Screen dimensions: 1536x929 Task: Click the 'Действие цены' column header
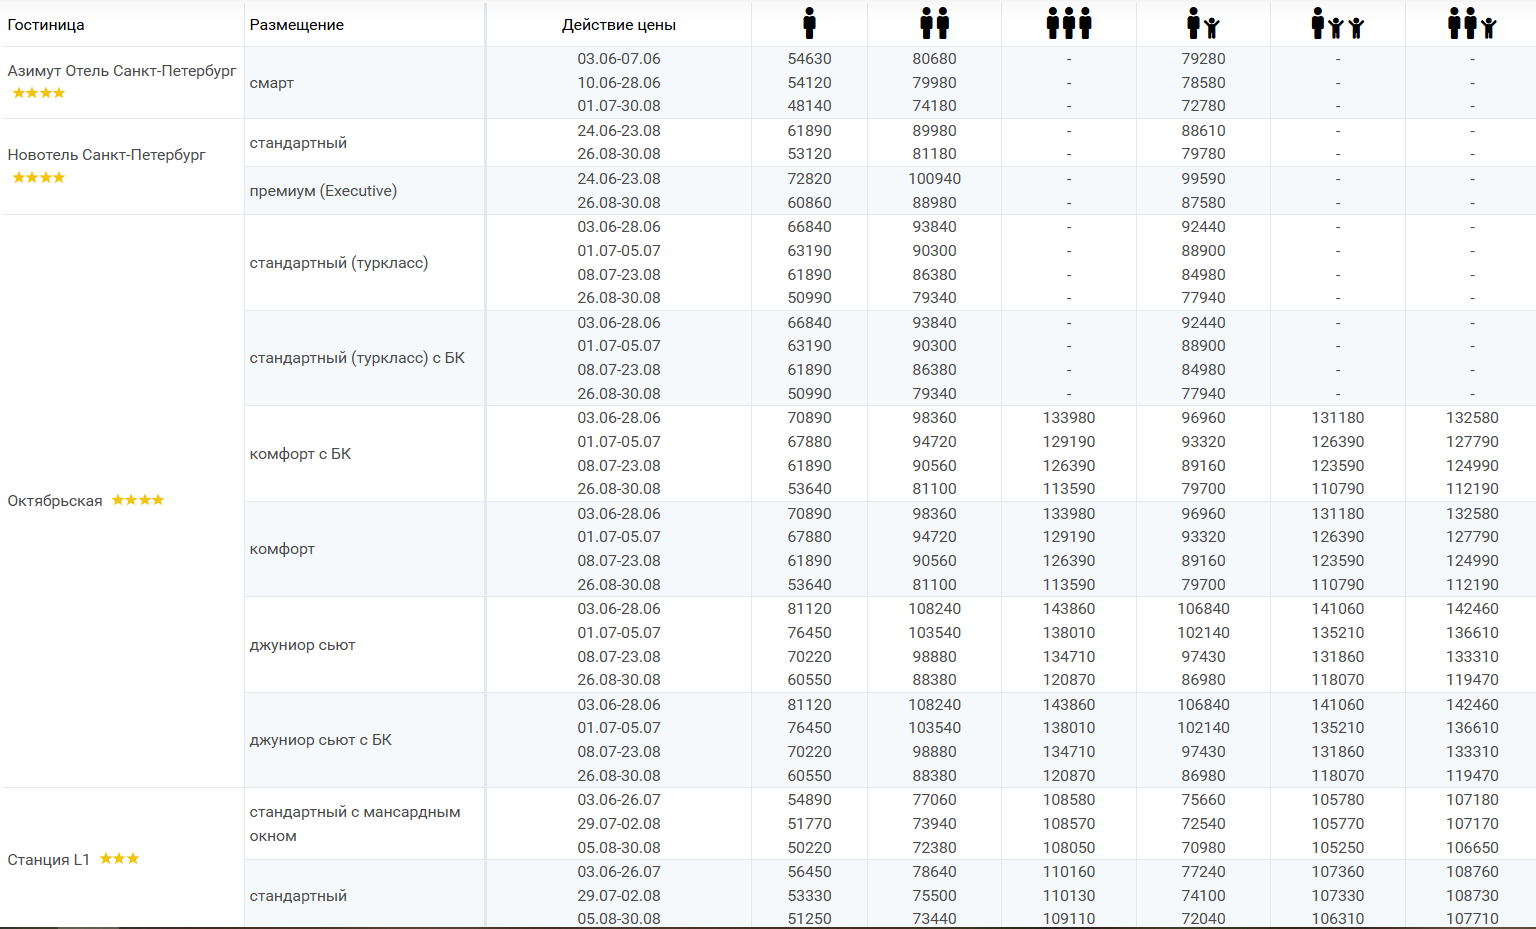[619, 25]
